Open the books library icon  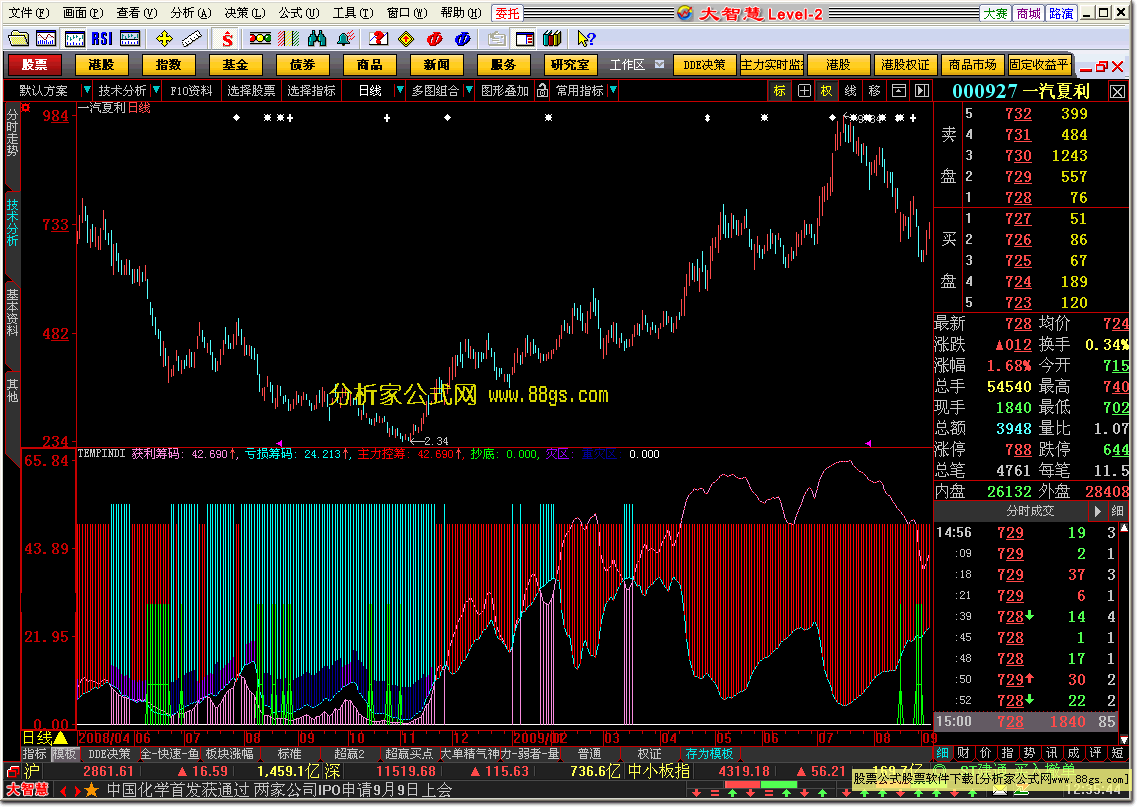tap(552, 39)
